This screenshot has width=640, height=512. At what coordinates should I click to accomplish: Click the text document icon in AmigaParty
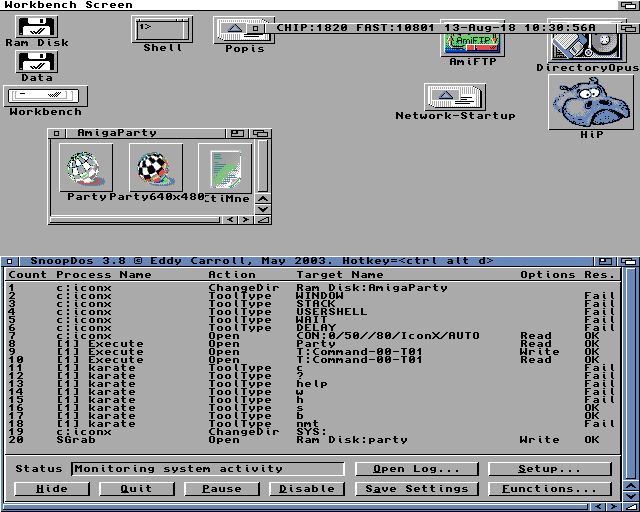pos(225,168)
